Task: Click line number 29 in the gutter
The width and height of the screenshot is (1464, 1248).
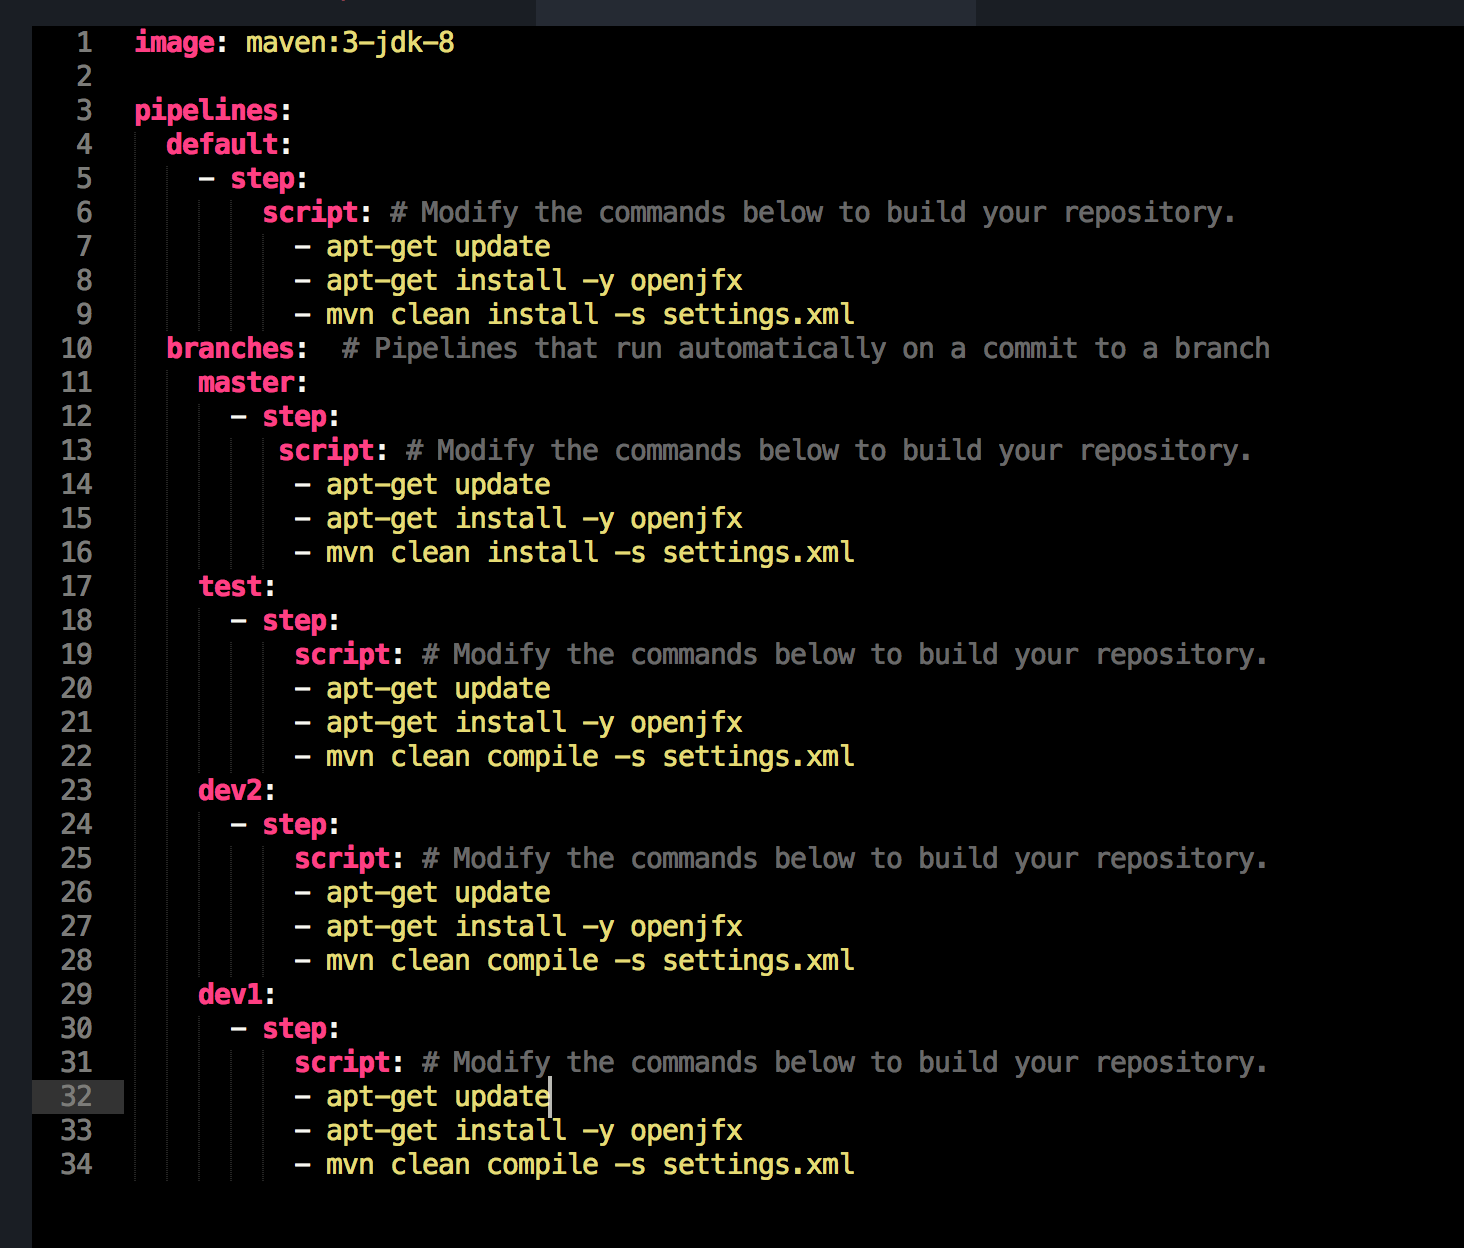Action: (77, 995)
